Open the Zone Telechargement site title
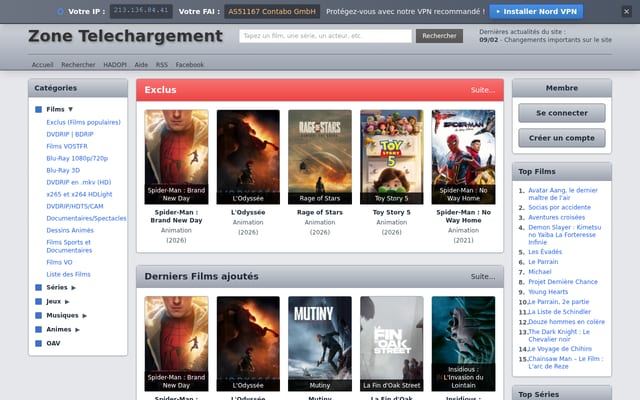The image size is (640, 400). (x=125, y=36)
